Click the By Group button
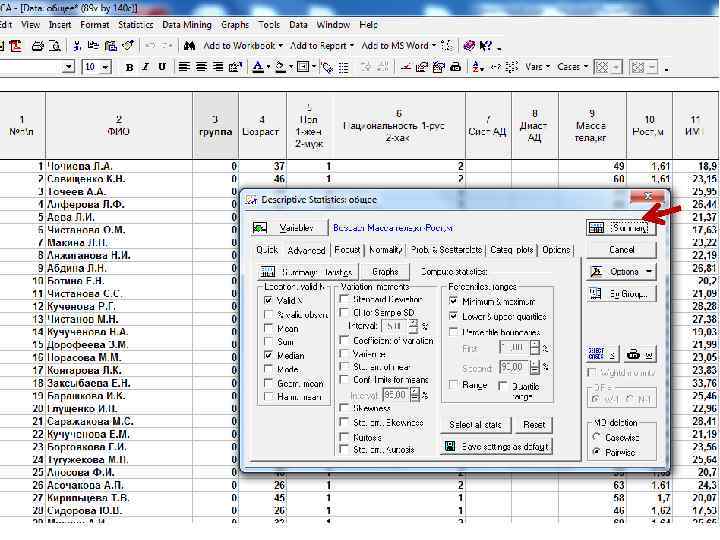The image size is (720, 540). click(x=621, y=294)
